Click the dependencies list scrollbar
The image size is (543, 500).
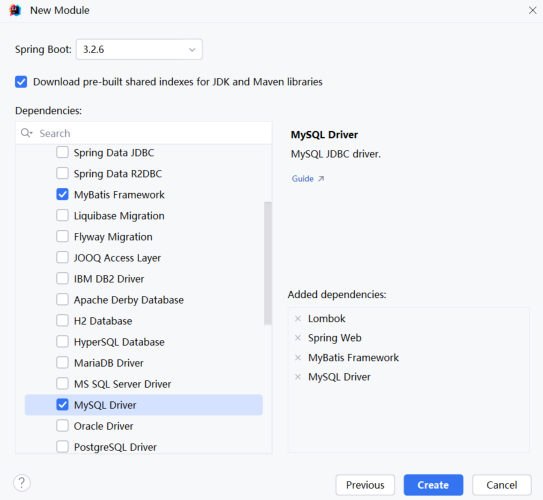coord(268,263)
